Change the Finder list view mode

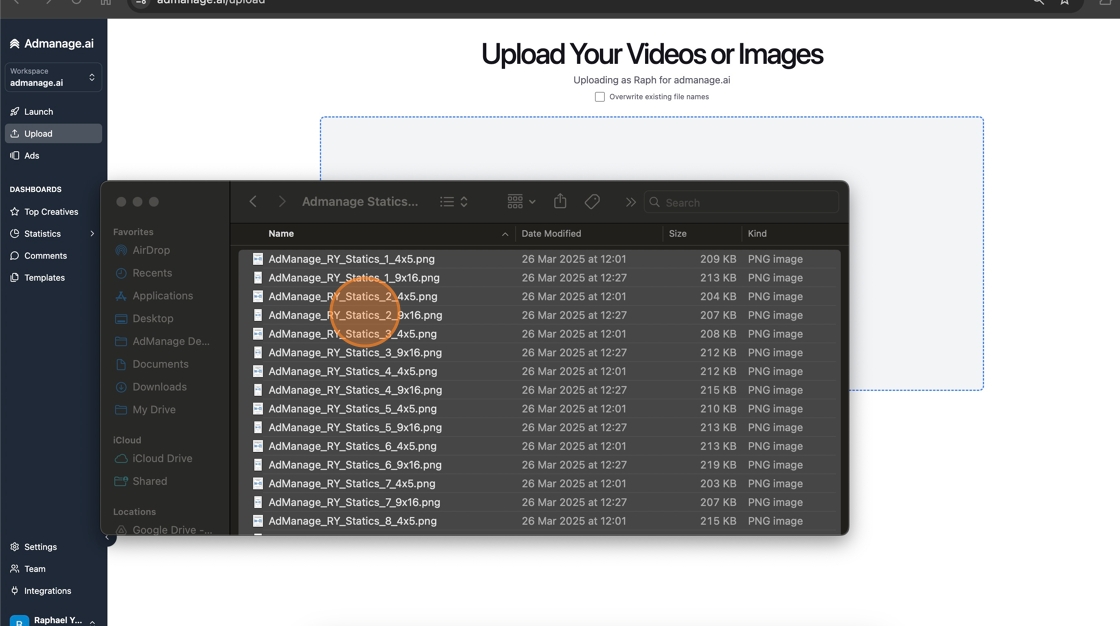click(x=454, y=202)
